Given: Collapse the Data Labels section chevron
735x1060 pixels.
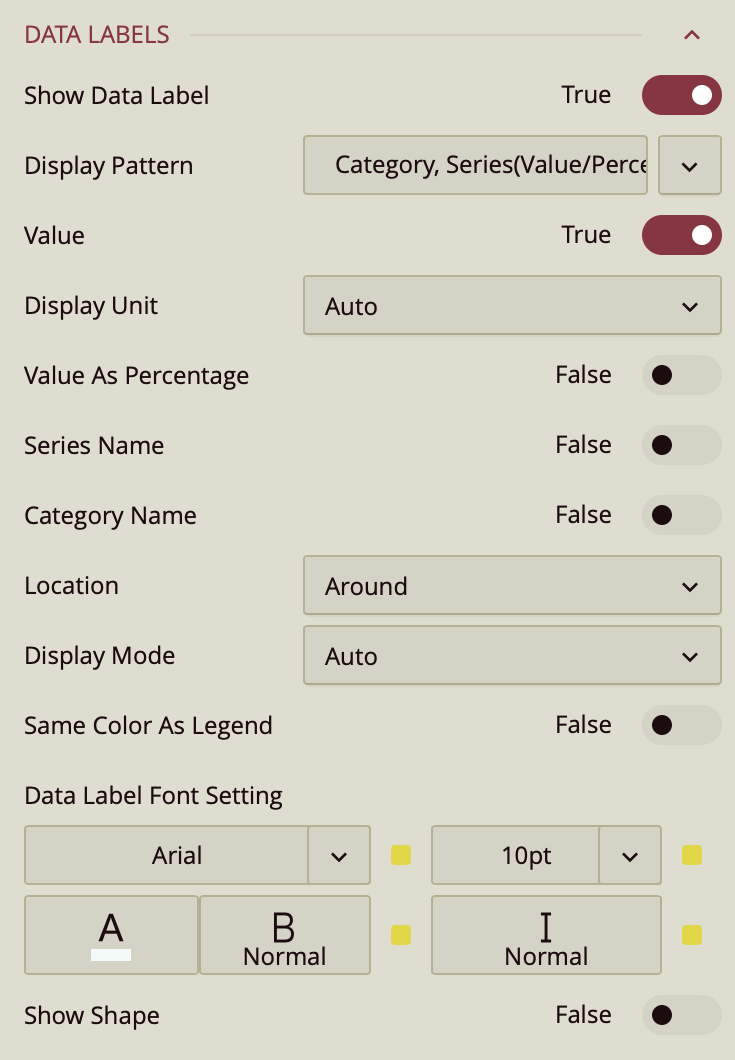Looking at the screenshot, I should point(691,35).
